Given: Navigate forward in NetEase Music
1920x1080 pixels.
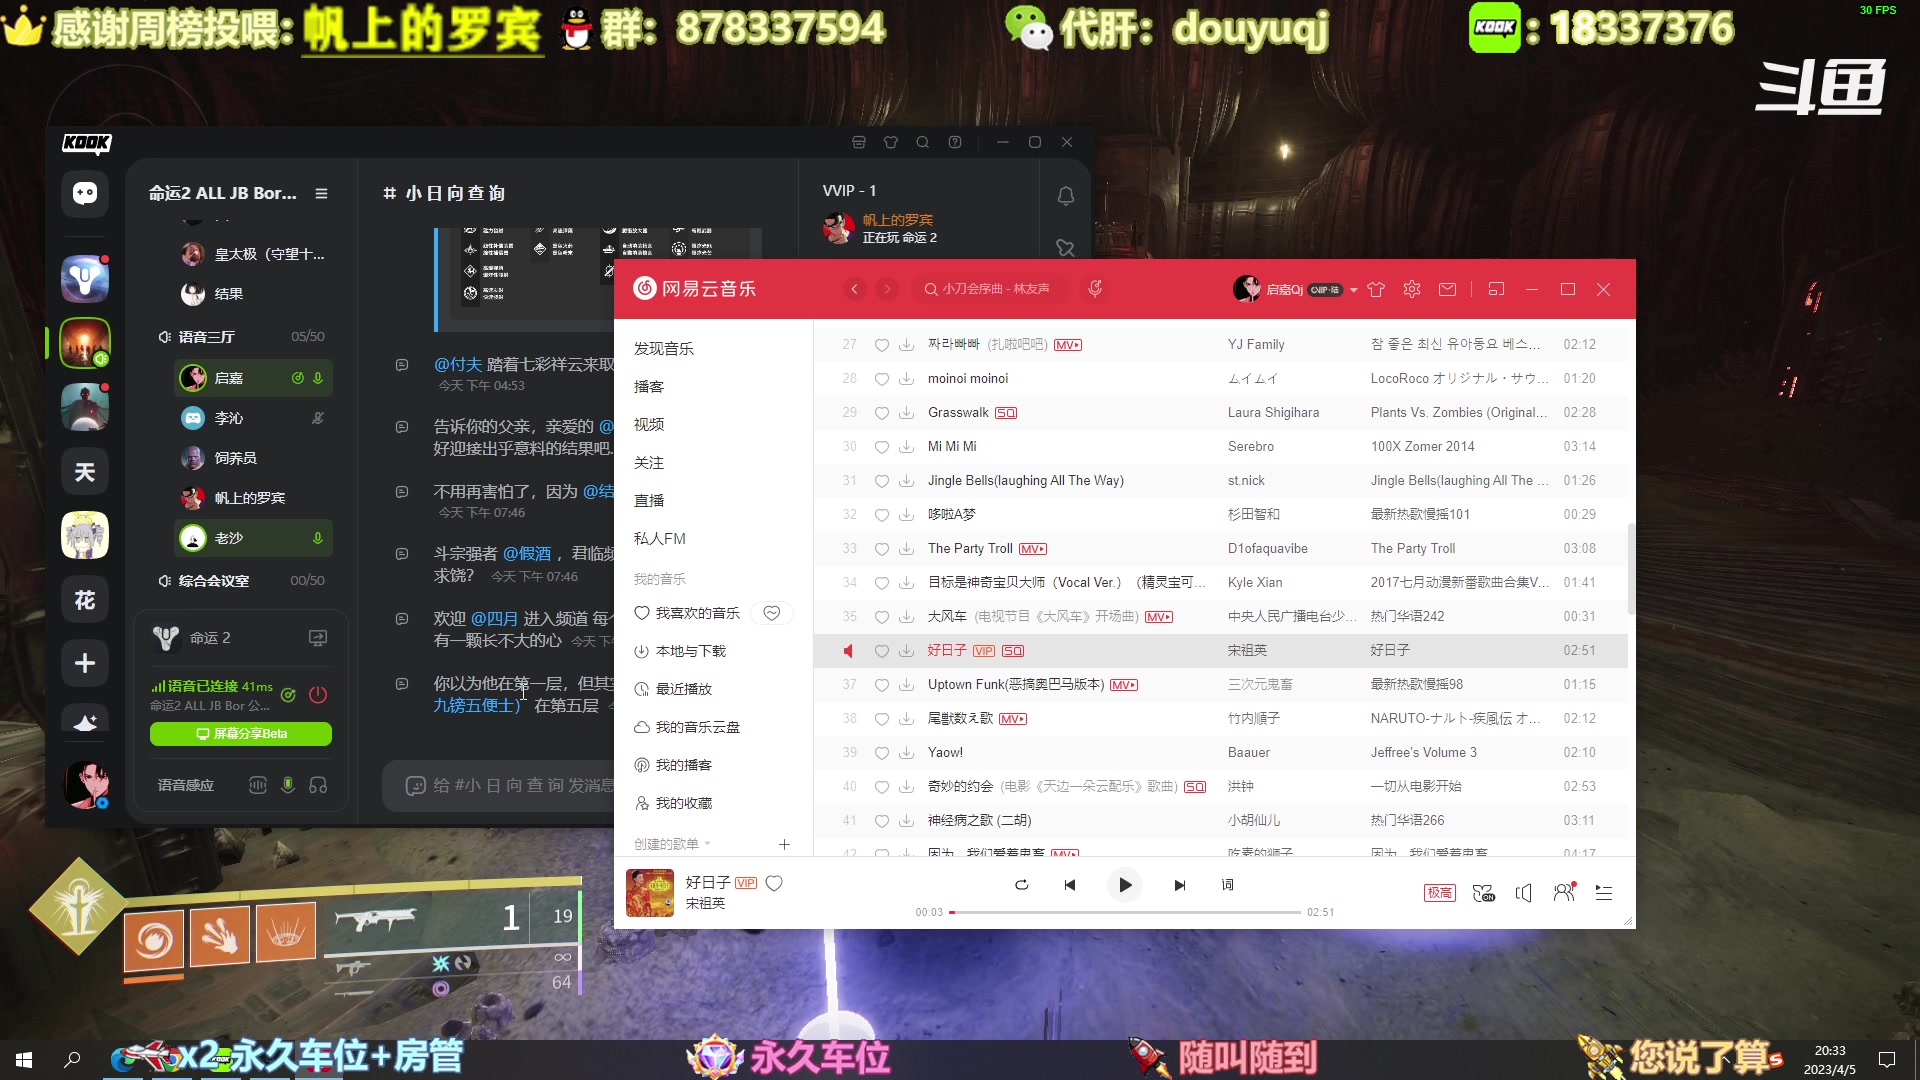Looking at the screenshot, I should pos(887,289).
